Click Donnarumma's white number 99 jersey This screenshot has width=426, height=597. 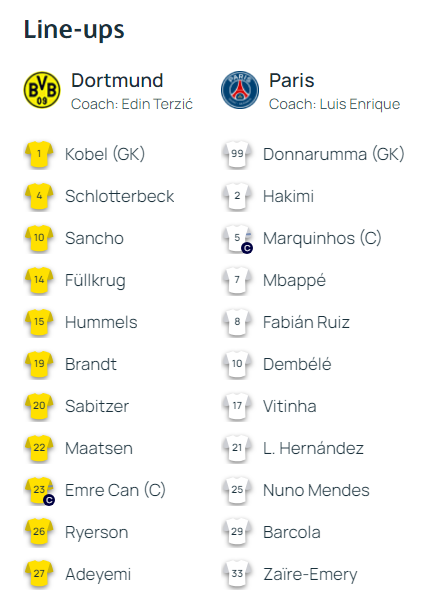(237, 154)
